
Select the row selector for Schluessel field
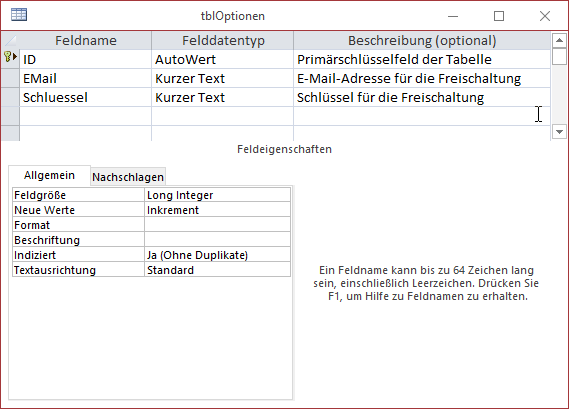tap(10, 97)
